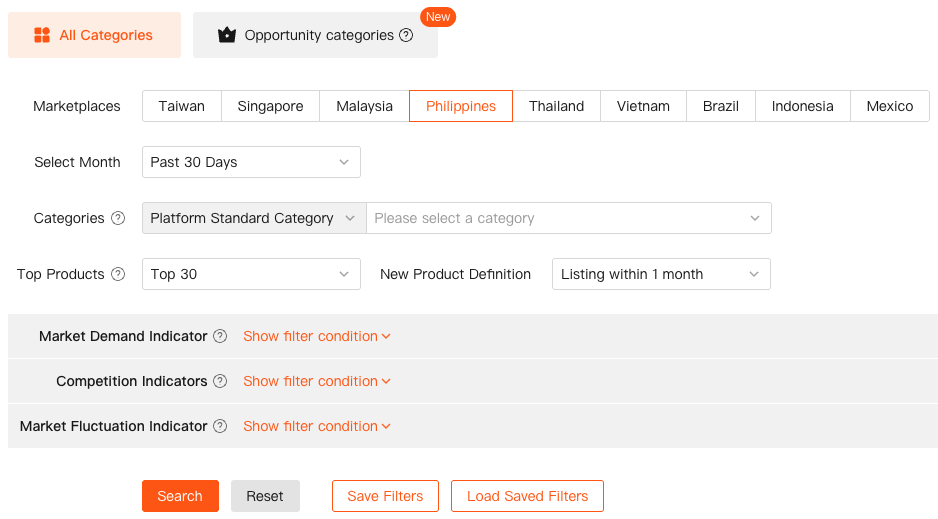
Task: Click help icon beside Opportunity categories
Action: click(x=406, y=35)
